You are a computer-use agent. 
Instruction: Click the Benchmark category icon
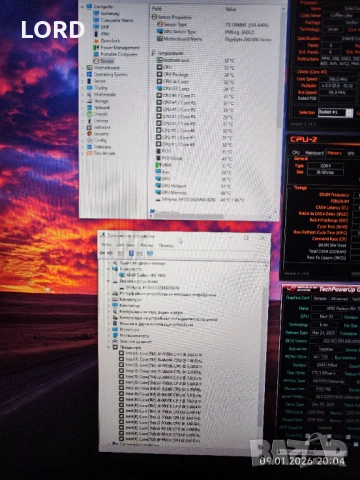click(x=89, y=153)
